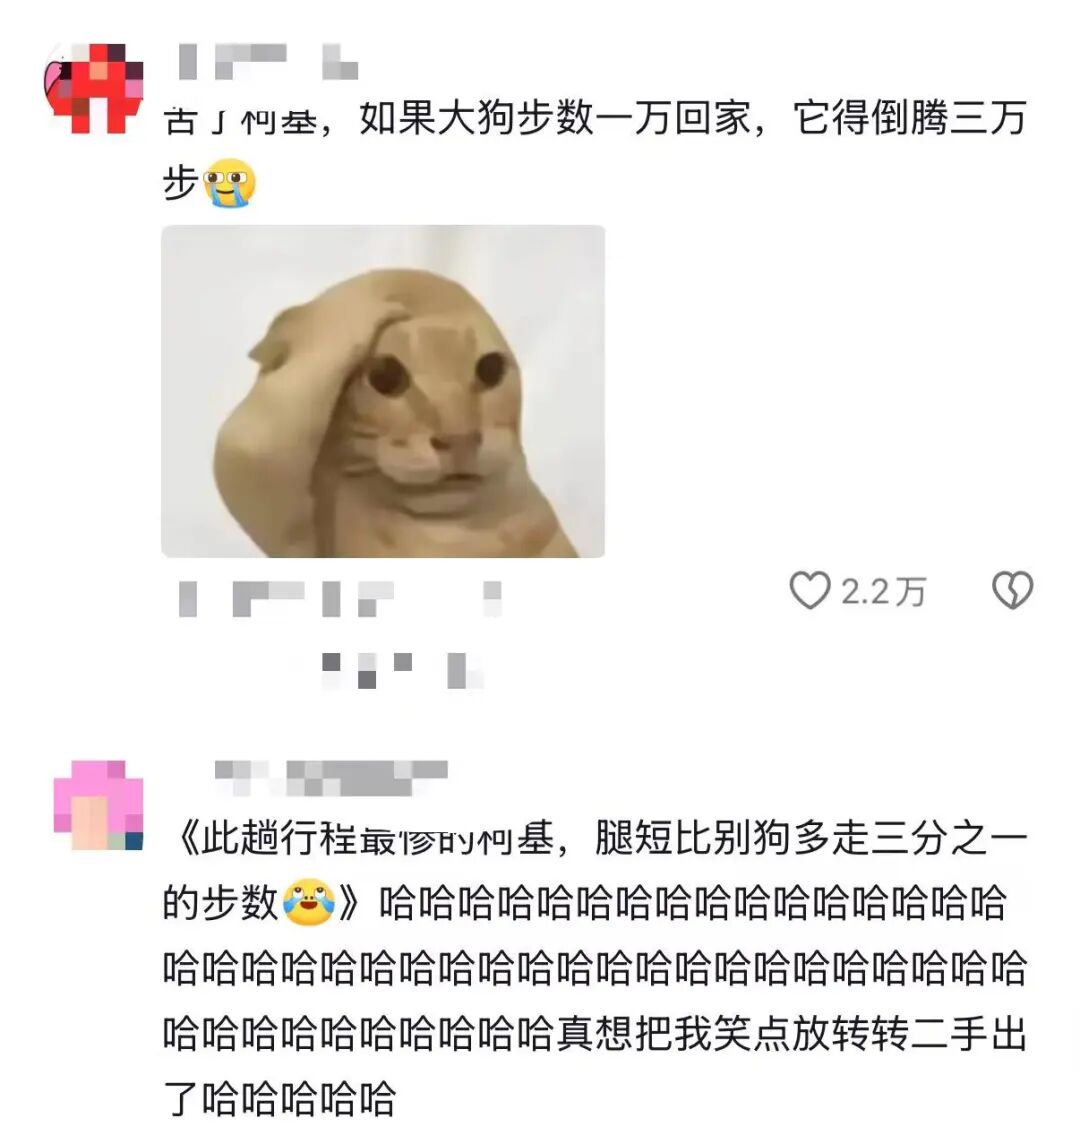Tap the phrase 它得倒腾三万 in first comment
1080x1135 pixels.
(910, 119)
